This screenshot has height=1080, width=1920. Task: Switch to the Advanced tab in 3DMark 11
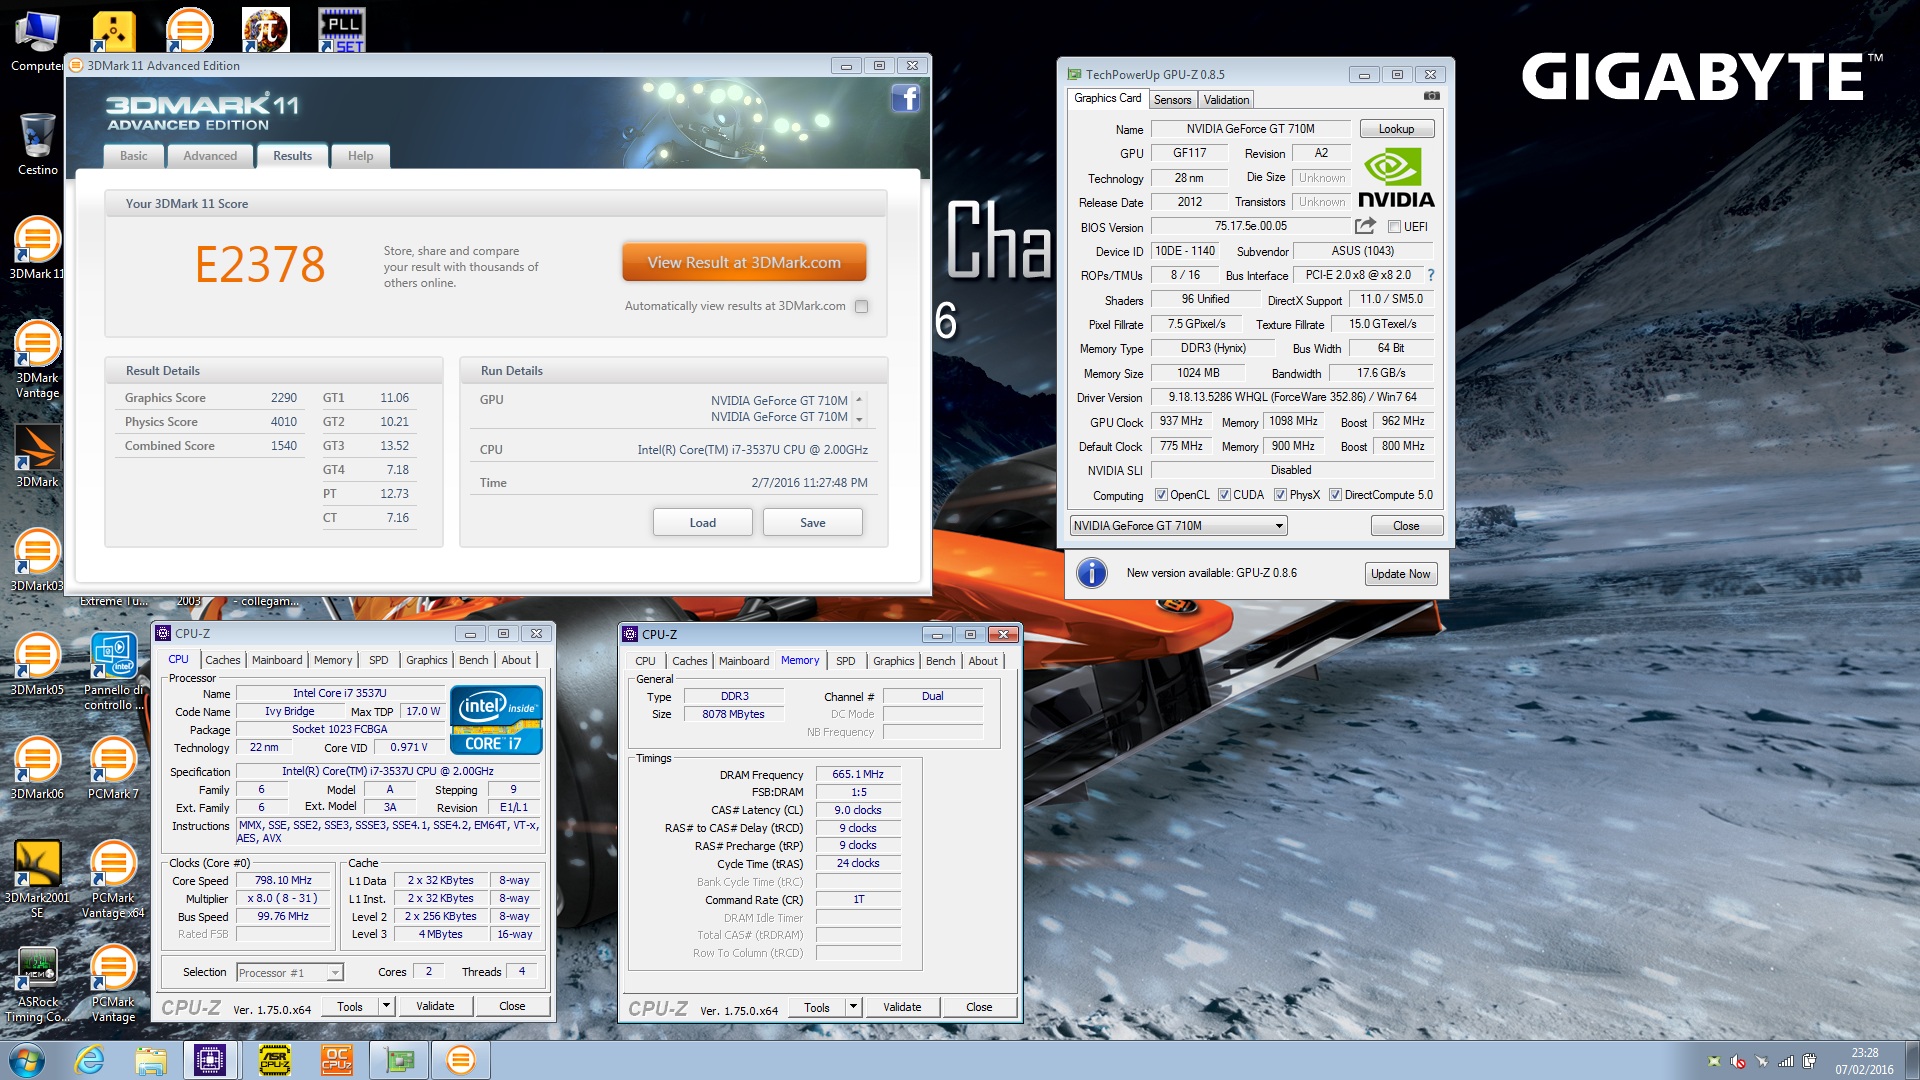click(210, 156)
